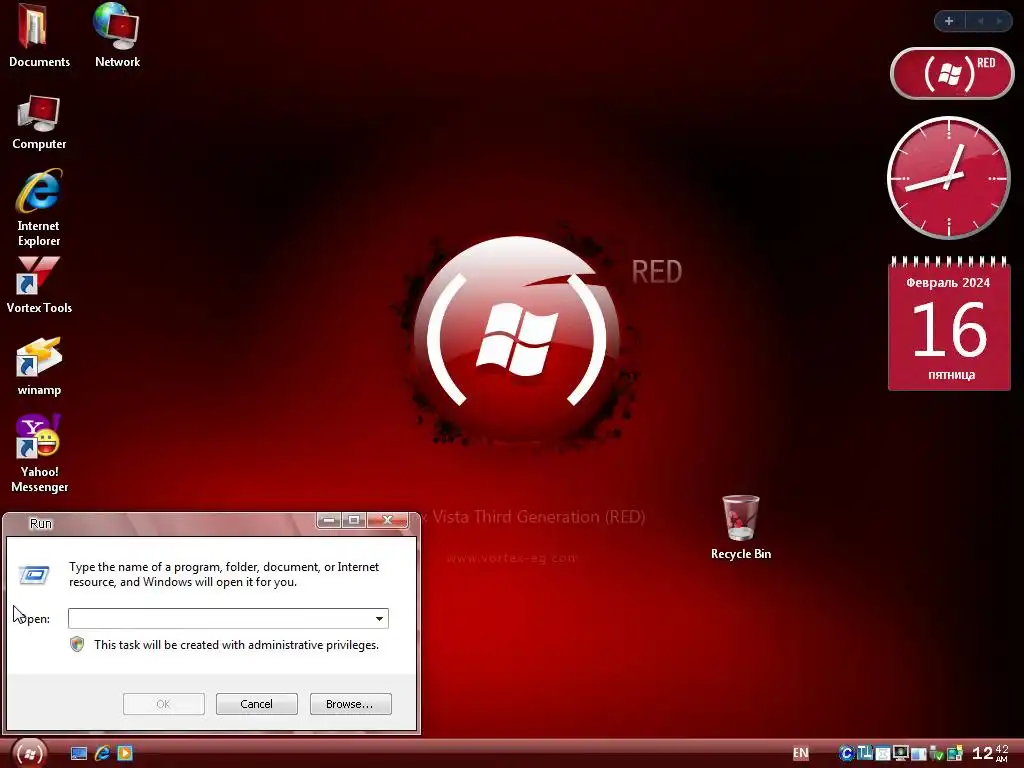Screen dimensions: 1024x768
Task: Click the monitor tray icon
Action: pyautogui.click(x=901, y=753)
